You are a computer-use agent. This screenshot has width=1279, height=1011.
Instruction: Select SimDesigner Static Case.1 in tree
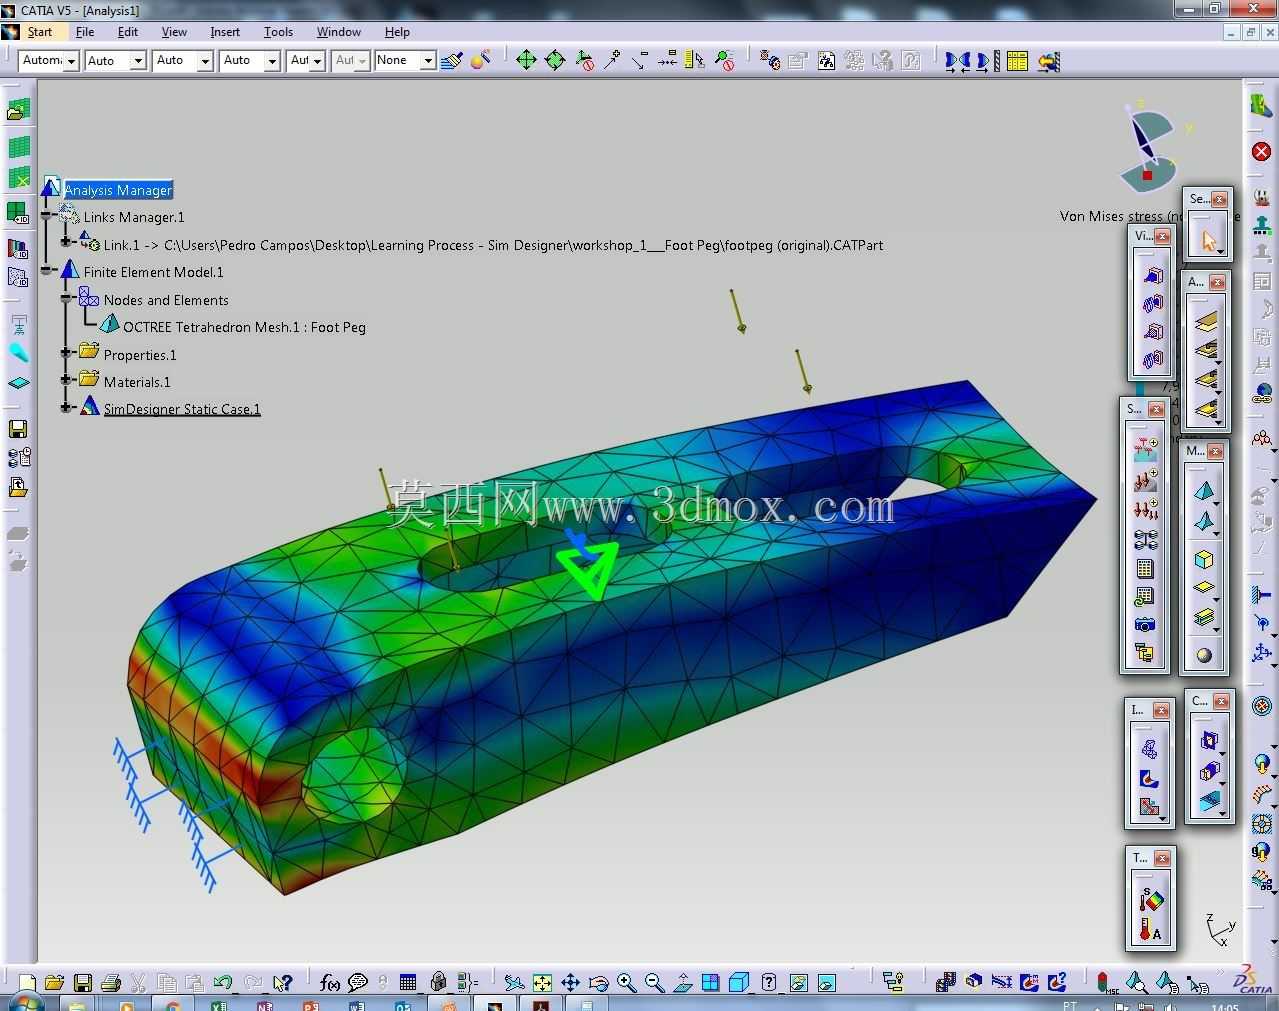[x=182, y=409]
